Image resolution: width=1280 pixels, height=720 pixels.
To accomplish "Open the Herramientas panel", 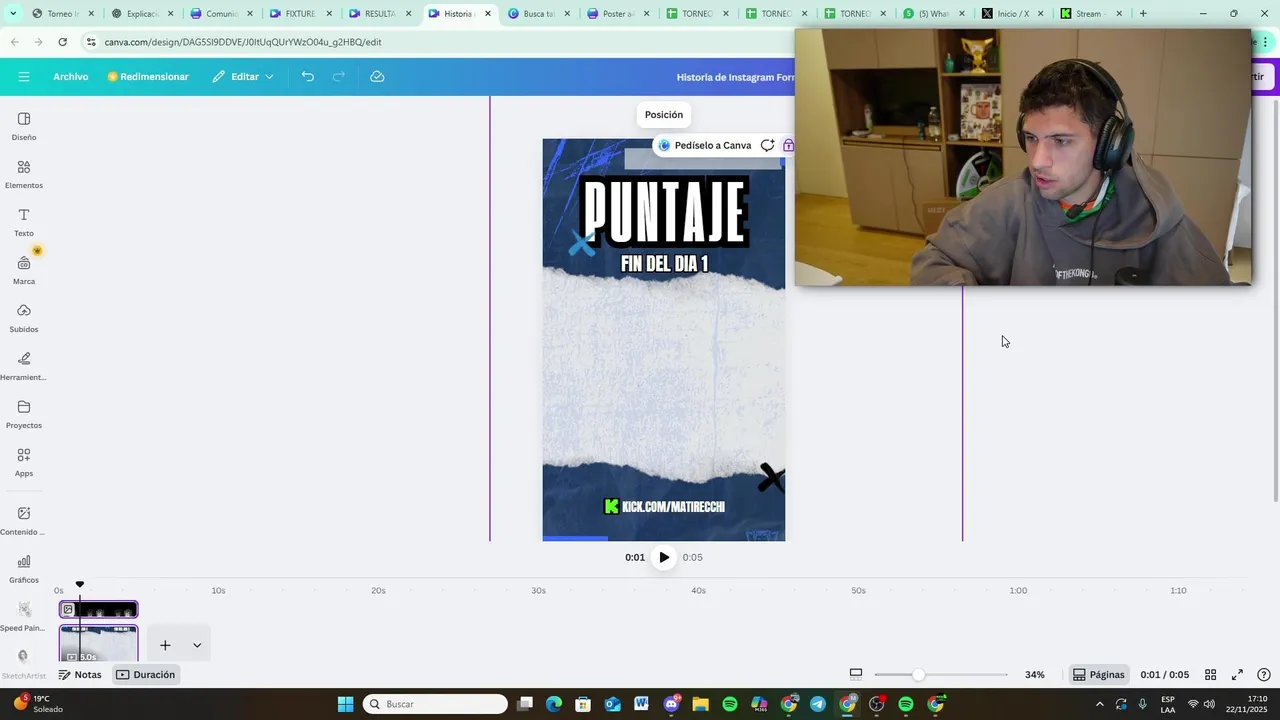I will (24, 366).
